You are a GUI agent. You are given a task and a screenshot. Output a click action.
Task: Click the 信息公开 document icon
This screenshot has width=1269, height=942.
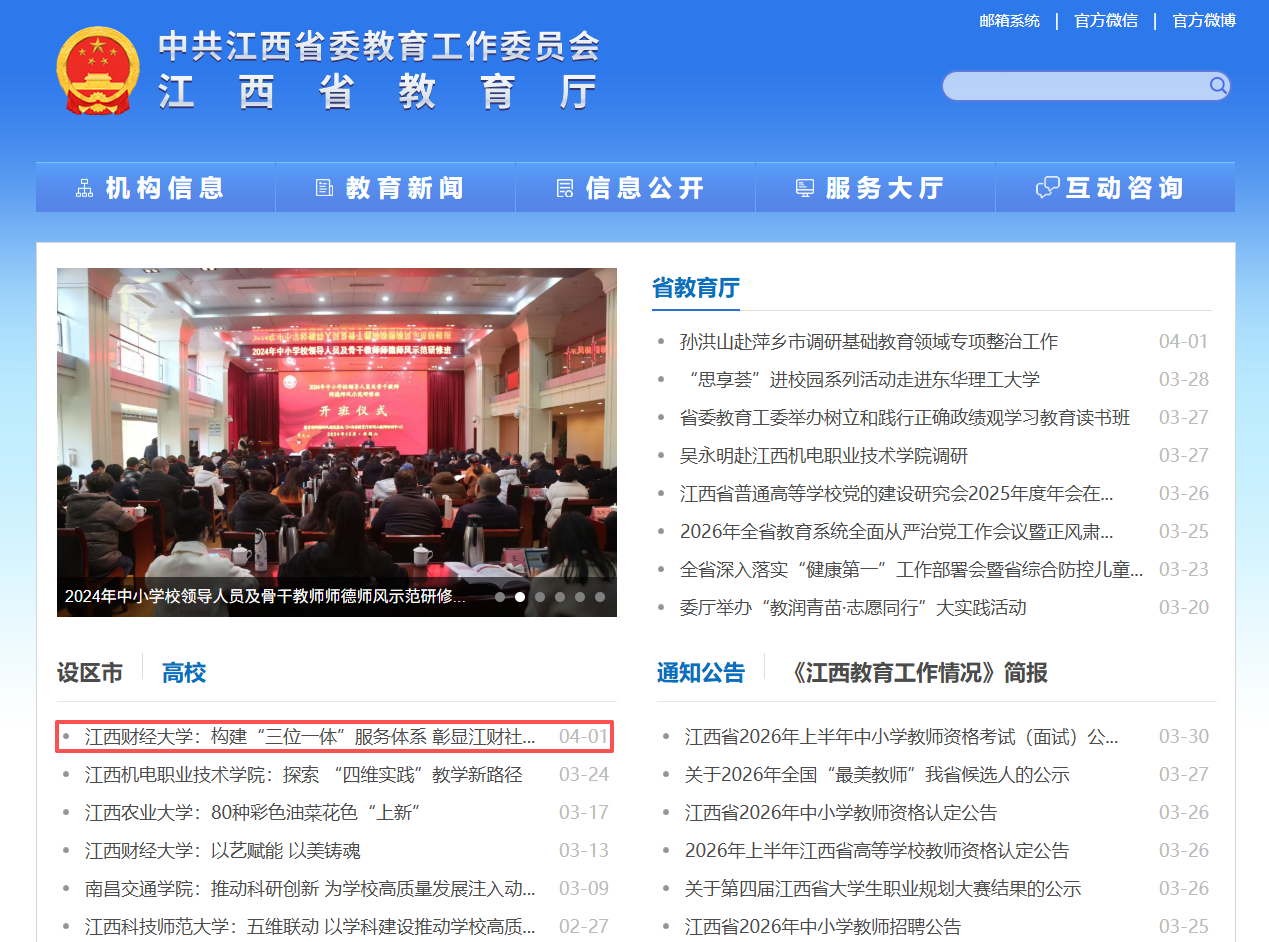565,188
